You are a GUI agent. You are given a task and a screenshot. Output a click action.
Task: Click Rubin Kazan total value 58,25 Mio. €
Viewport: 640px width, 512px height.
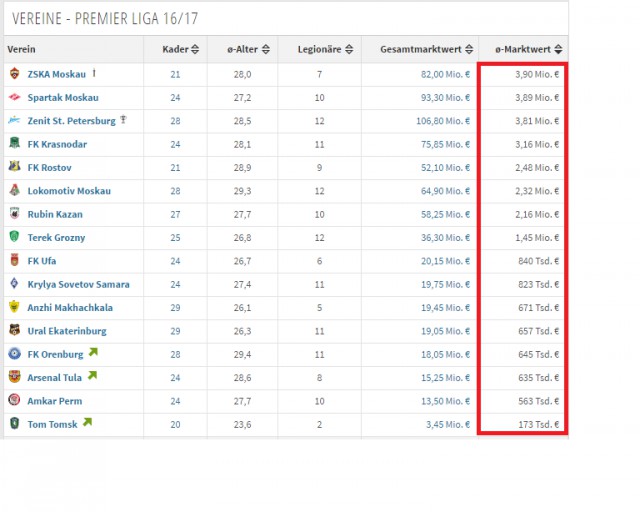click(x=445, y=214)
